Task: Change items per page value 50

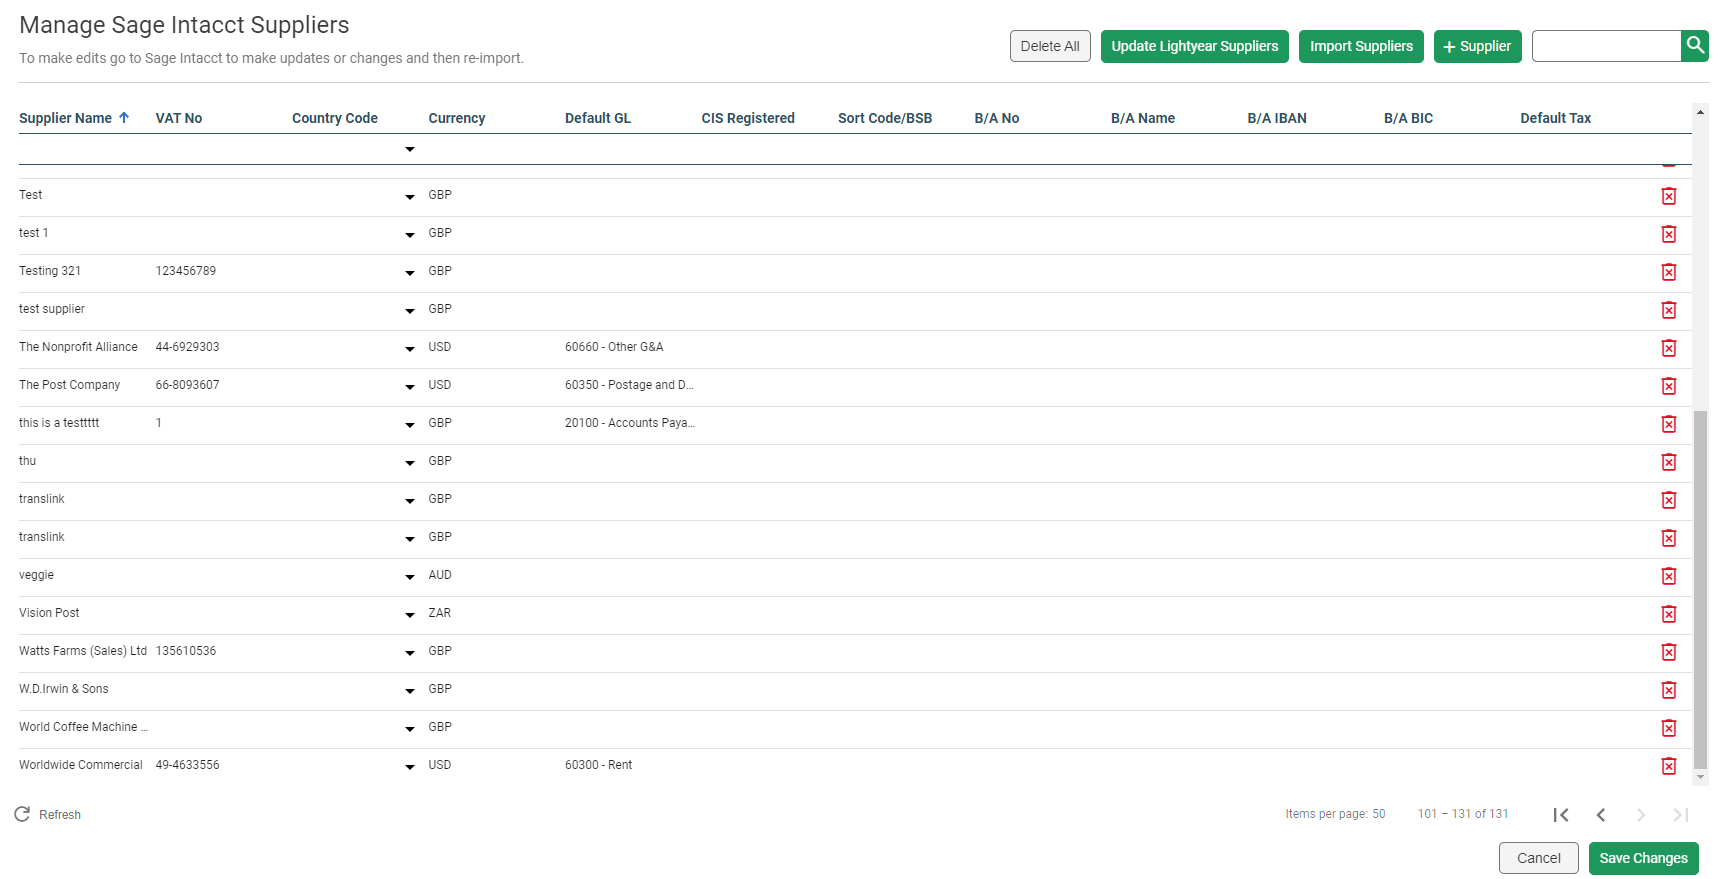Action: 1378,814
